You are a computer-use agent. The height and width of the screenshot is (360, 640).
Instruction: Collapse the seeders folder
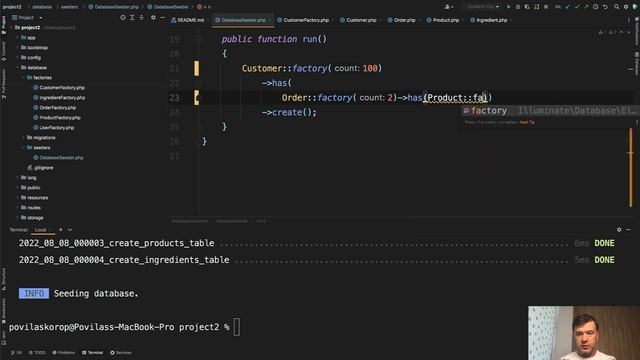(x=24, y=147)
